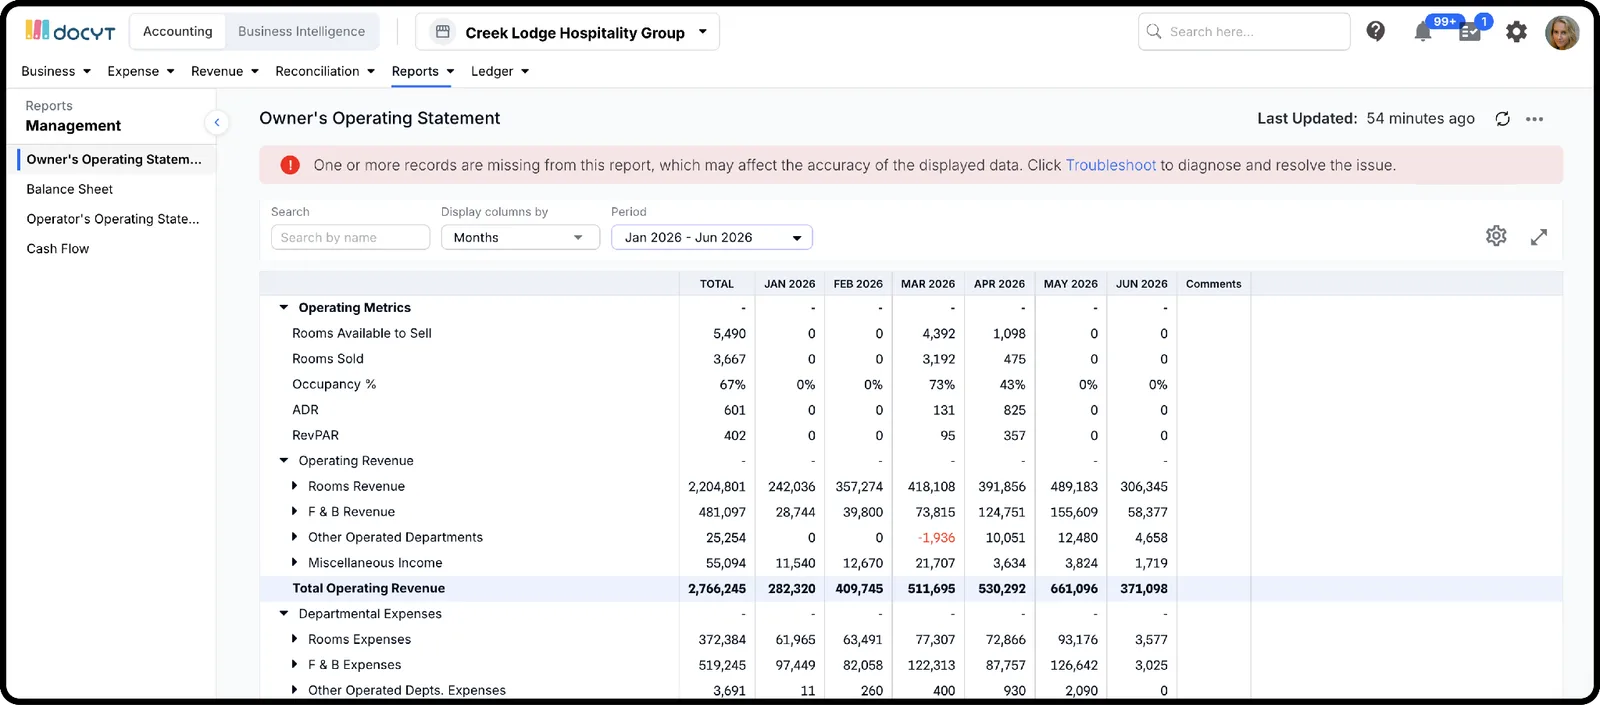Open the Reconciliation menu
Viewport: 1600px width, 705px height.
325,71
